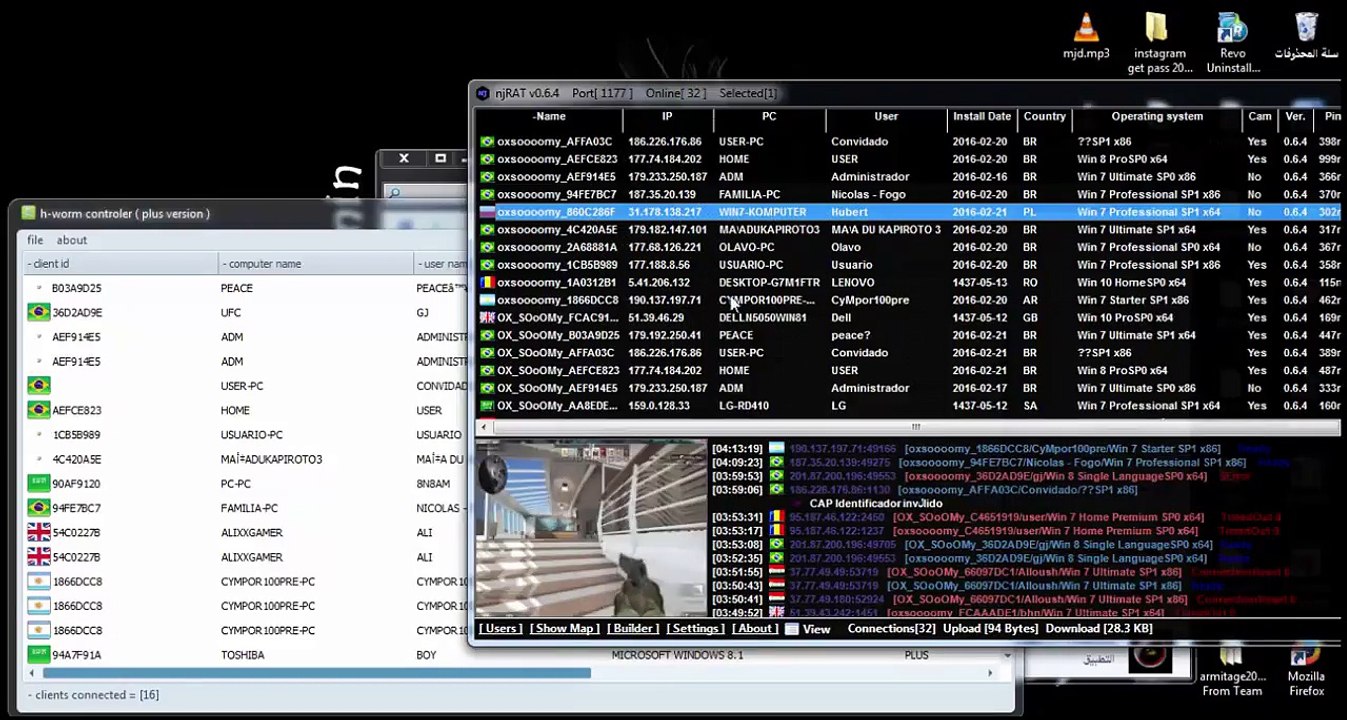Click the [Builder] link in njRAT
Viewport: 1347px width, 720px height.
tap(634, 629)
